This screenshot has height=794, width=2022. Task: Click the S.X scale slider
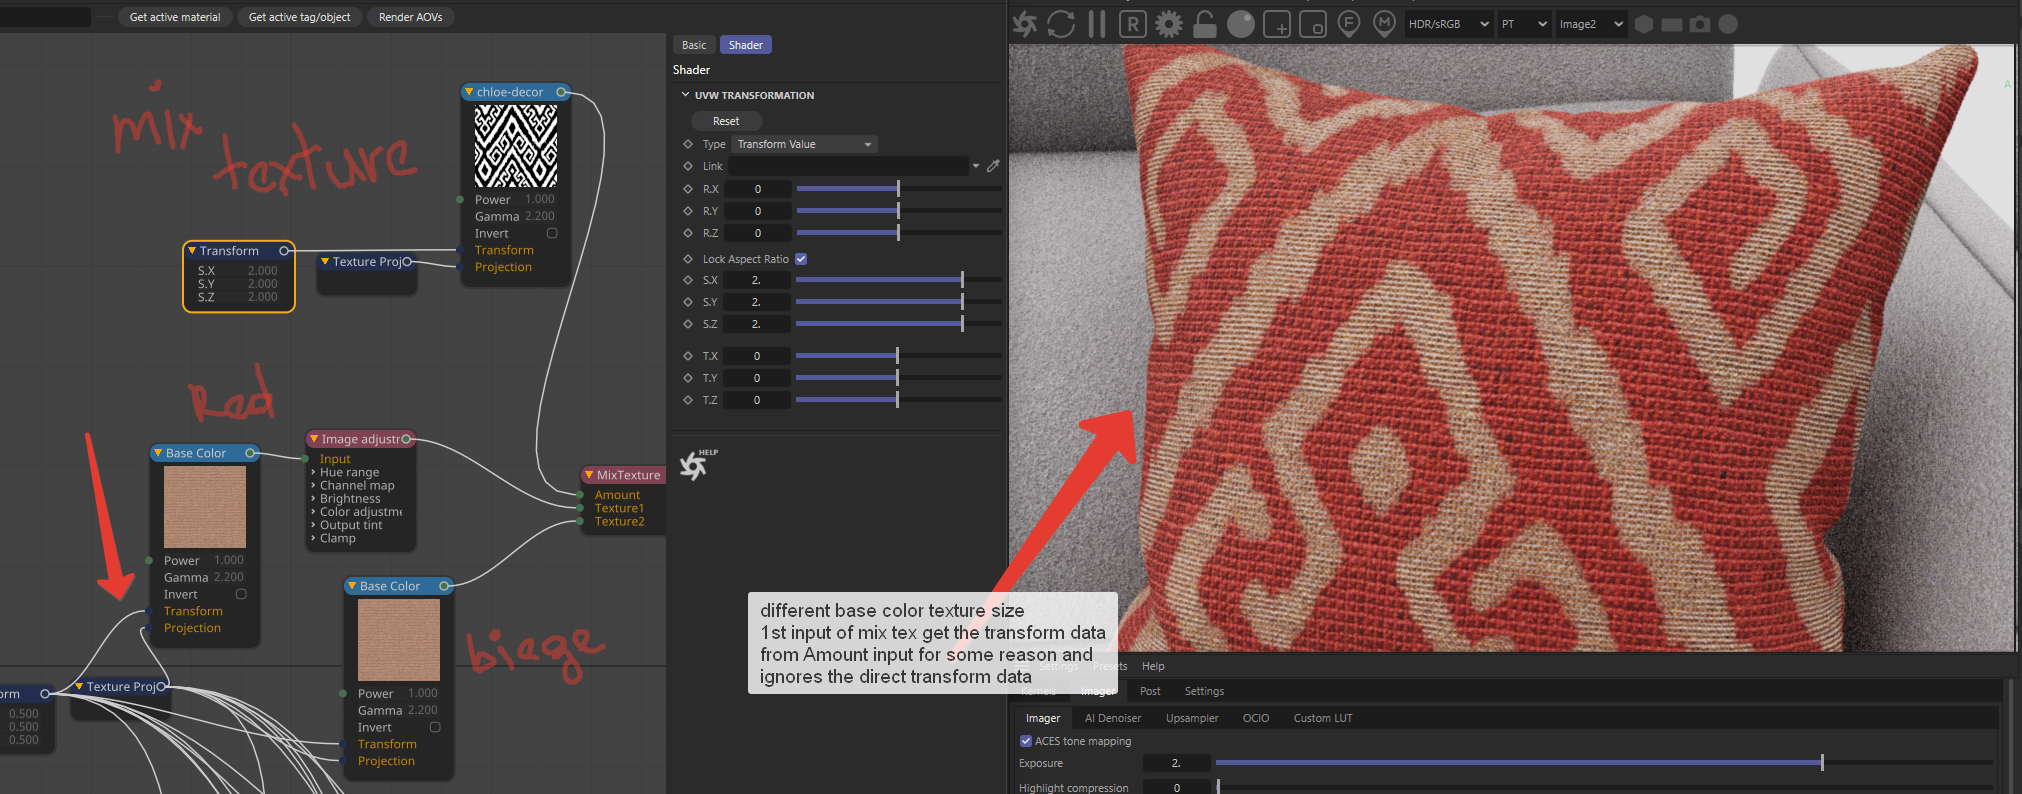[898, 280]
